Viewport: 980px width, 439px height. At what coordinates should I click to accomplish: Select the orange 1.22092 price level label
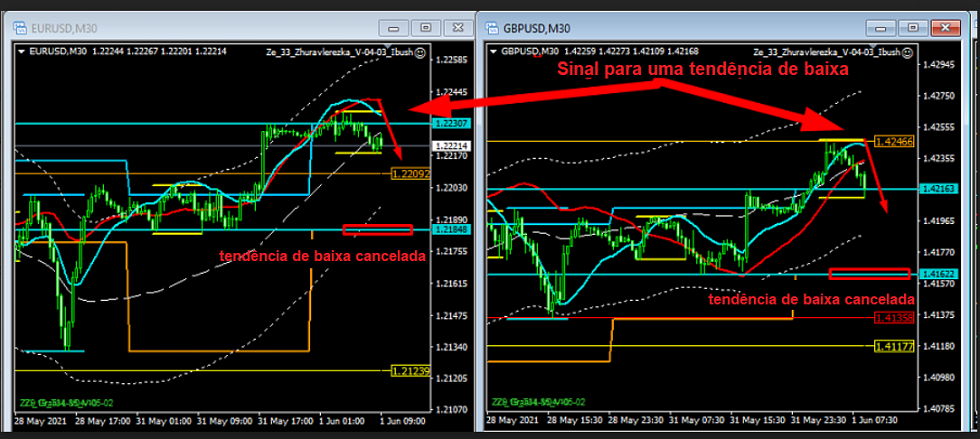(x=448, y=173)
